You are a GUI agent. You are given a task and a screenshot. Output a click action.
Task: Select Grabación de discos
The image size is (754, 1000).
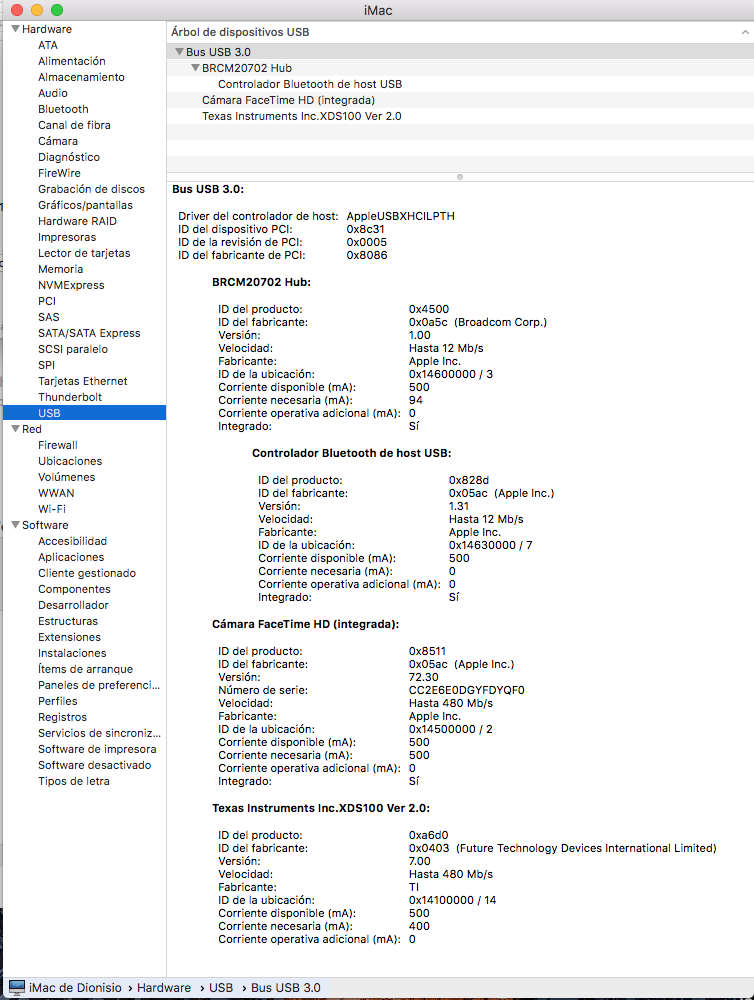pos(91,189)
